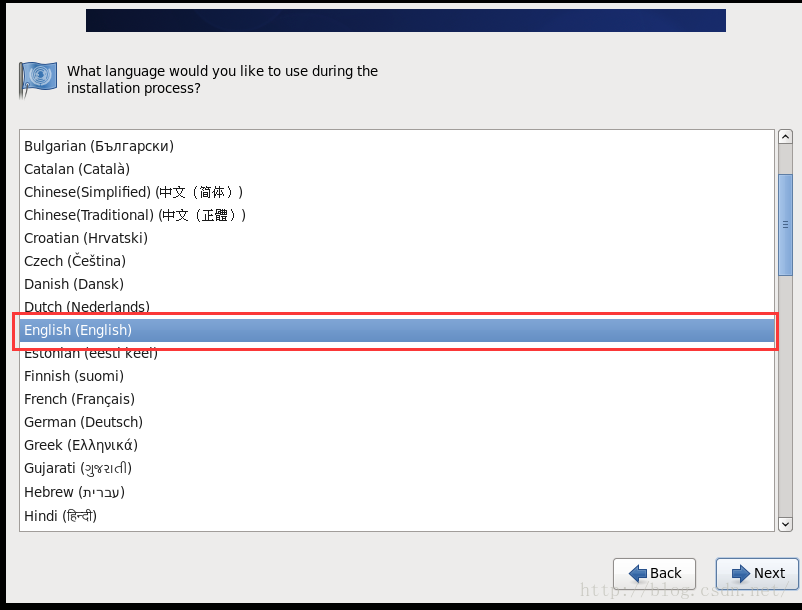Choose Chinese(Simplified) language
802x610 pixels.
pyautogui.click(x=397, y=192)
